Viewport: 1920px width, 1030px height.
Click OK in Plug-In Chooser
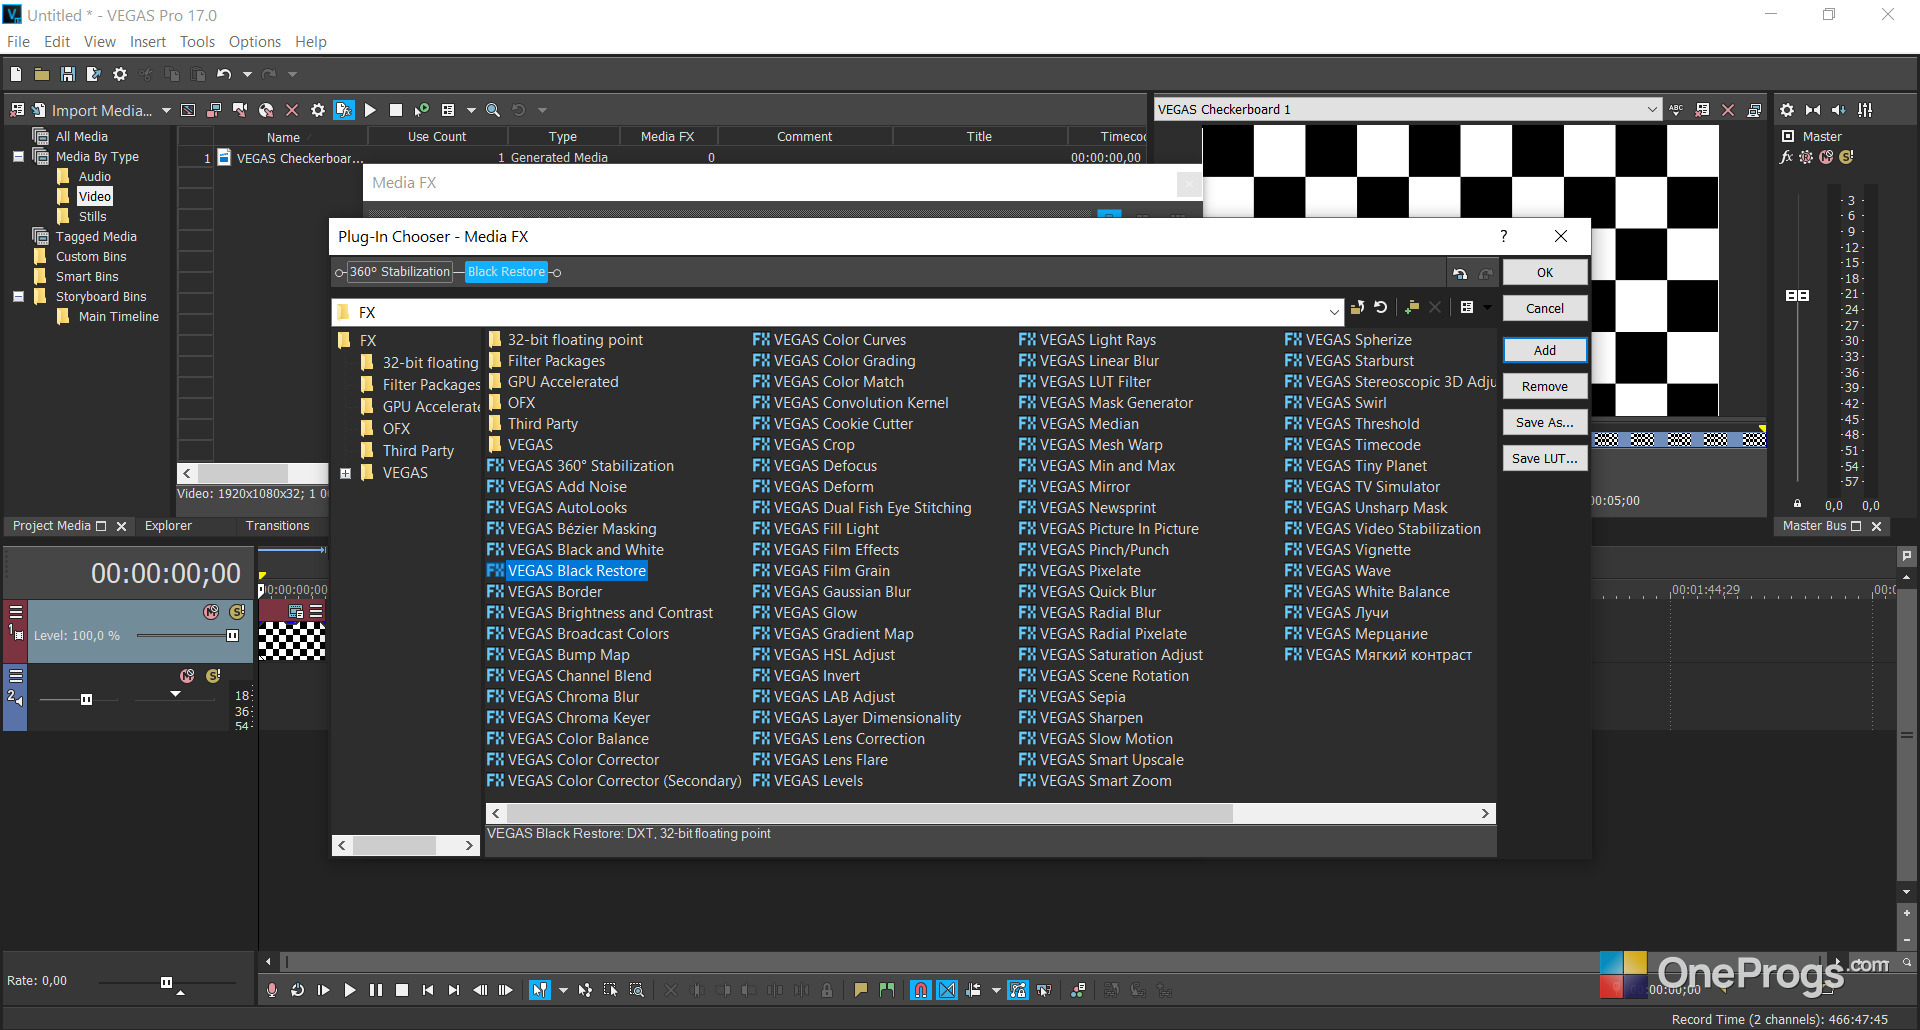[x=1545, y=273]
